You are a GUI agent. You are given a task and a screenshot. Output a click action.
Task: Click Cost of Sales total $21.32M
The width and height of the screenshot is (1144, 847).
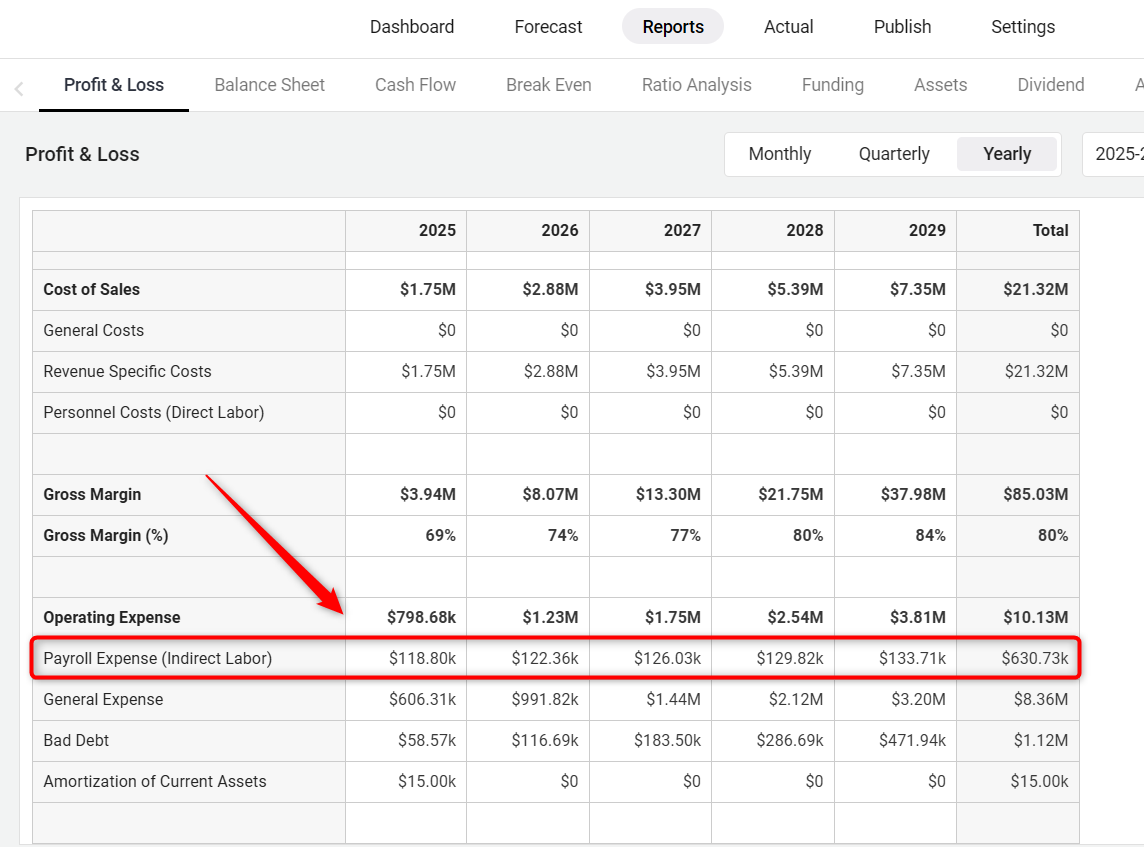tap(1035, 290)
